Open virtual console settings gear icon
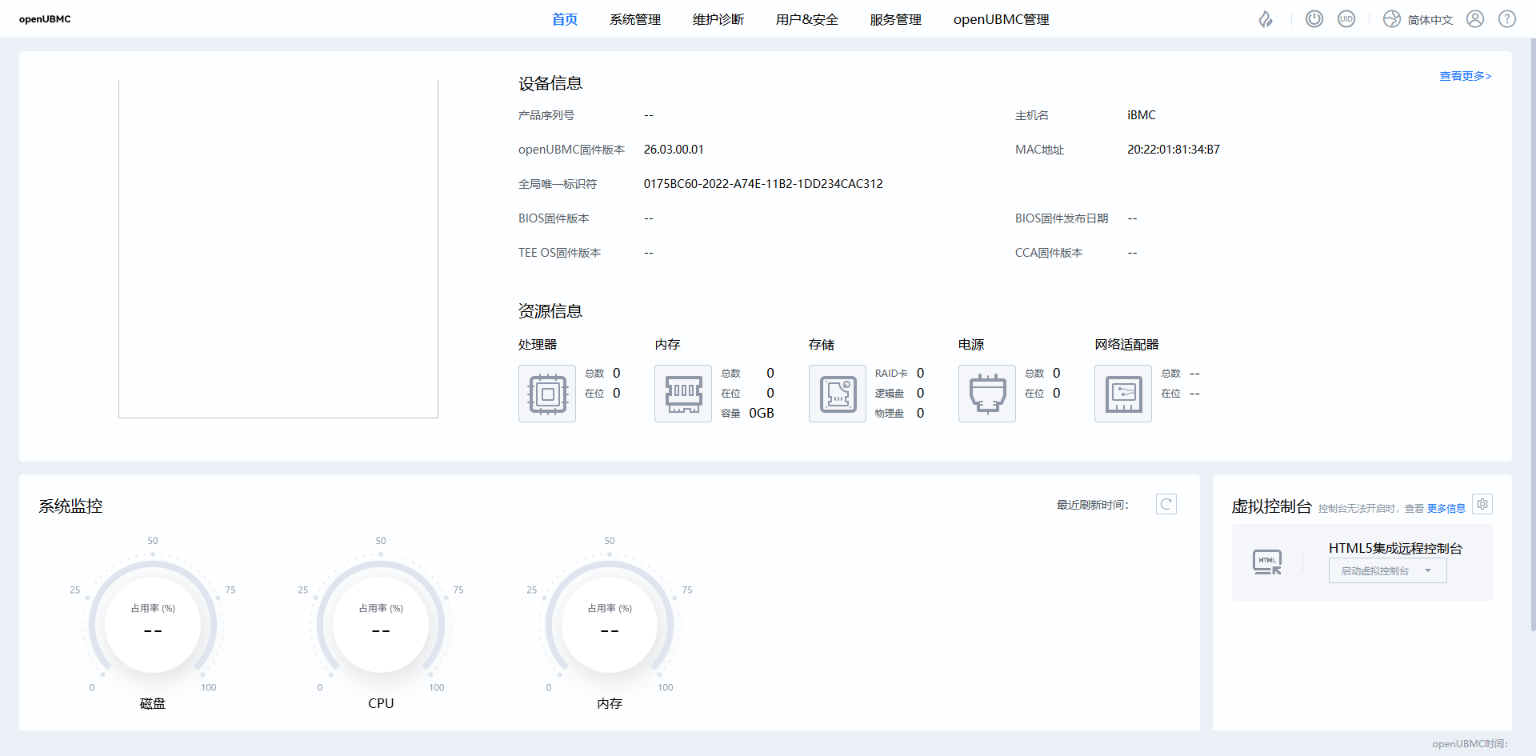 tap(1482, 504)
